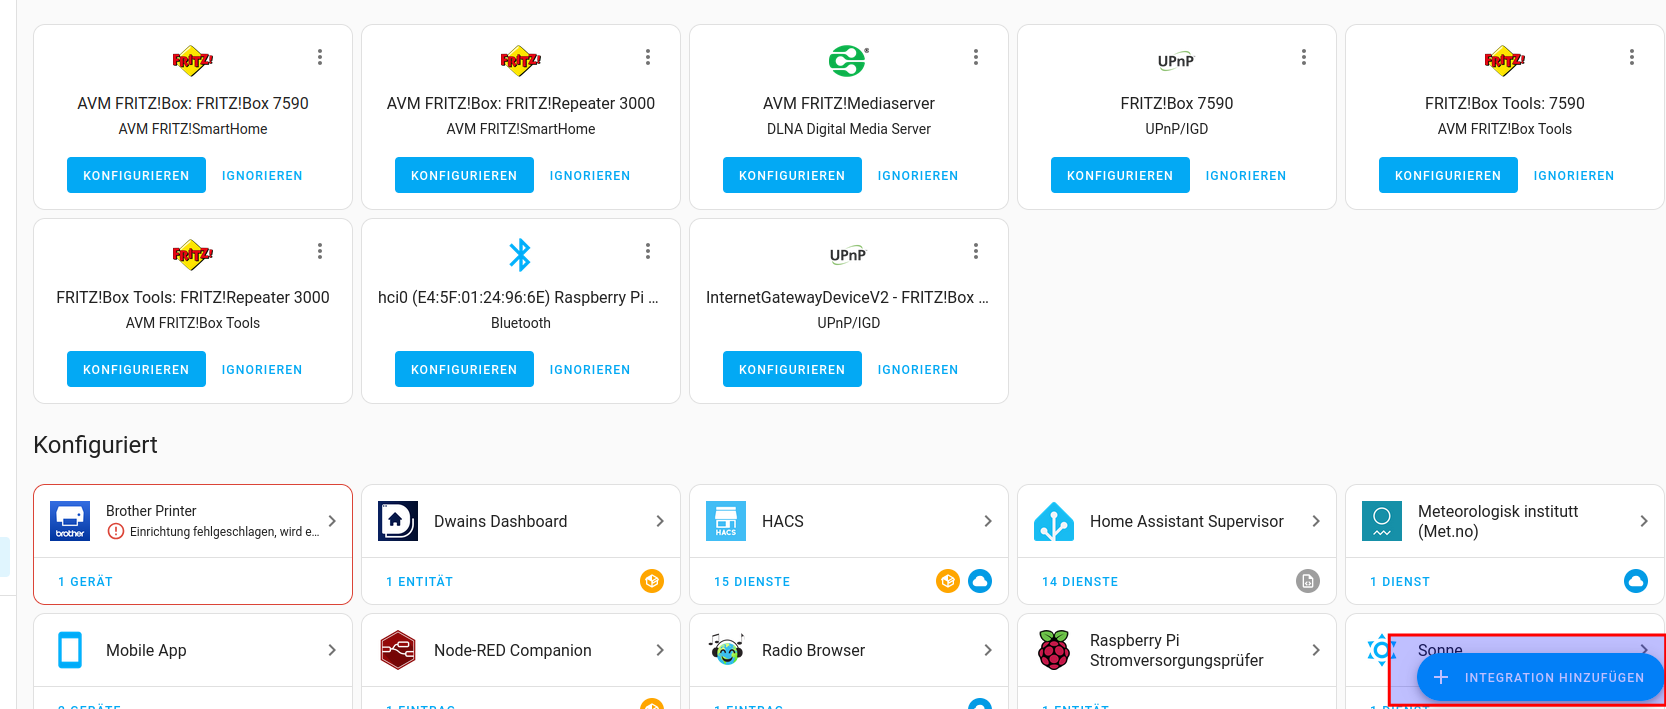Click the cloud badge on Met.no card
Viewport: 1666px width, 709px height.
point(1635,581)
